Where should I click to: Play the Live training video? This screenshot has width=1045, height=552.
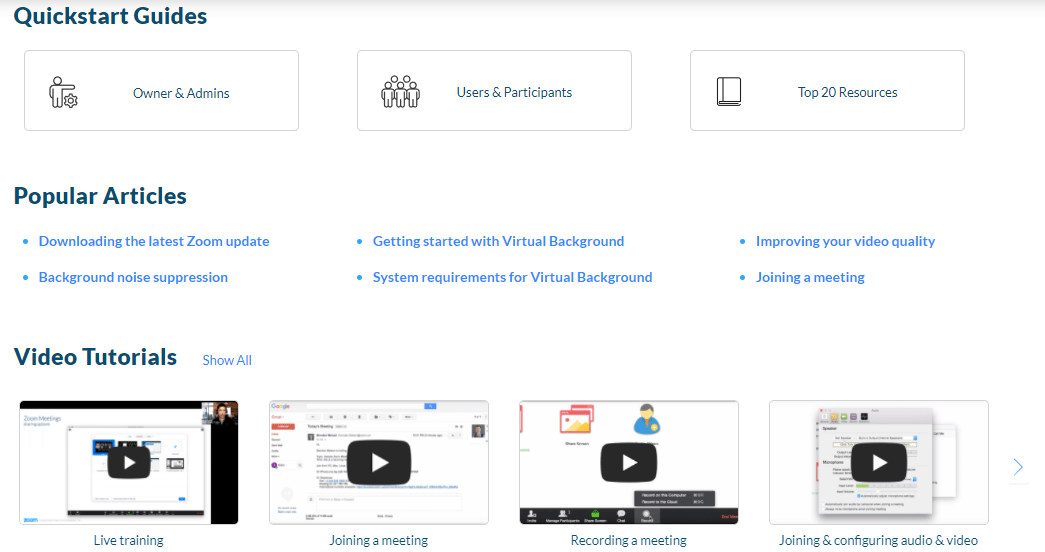click(x=129, y=462)
